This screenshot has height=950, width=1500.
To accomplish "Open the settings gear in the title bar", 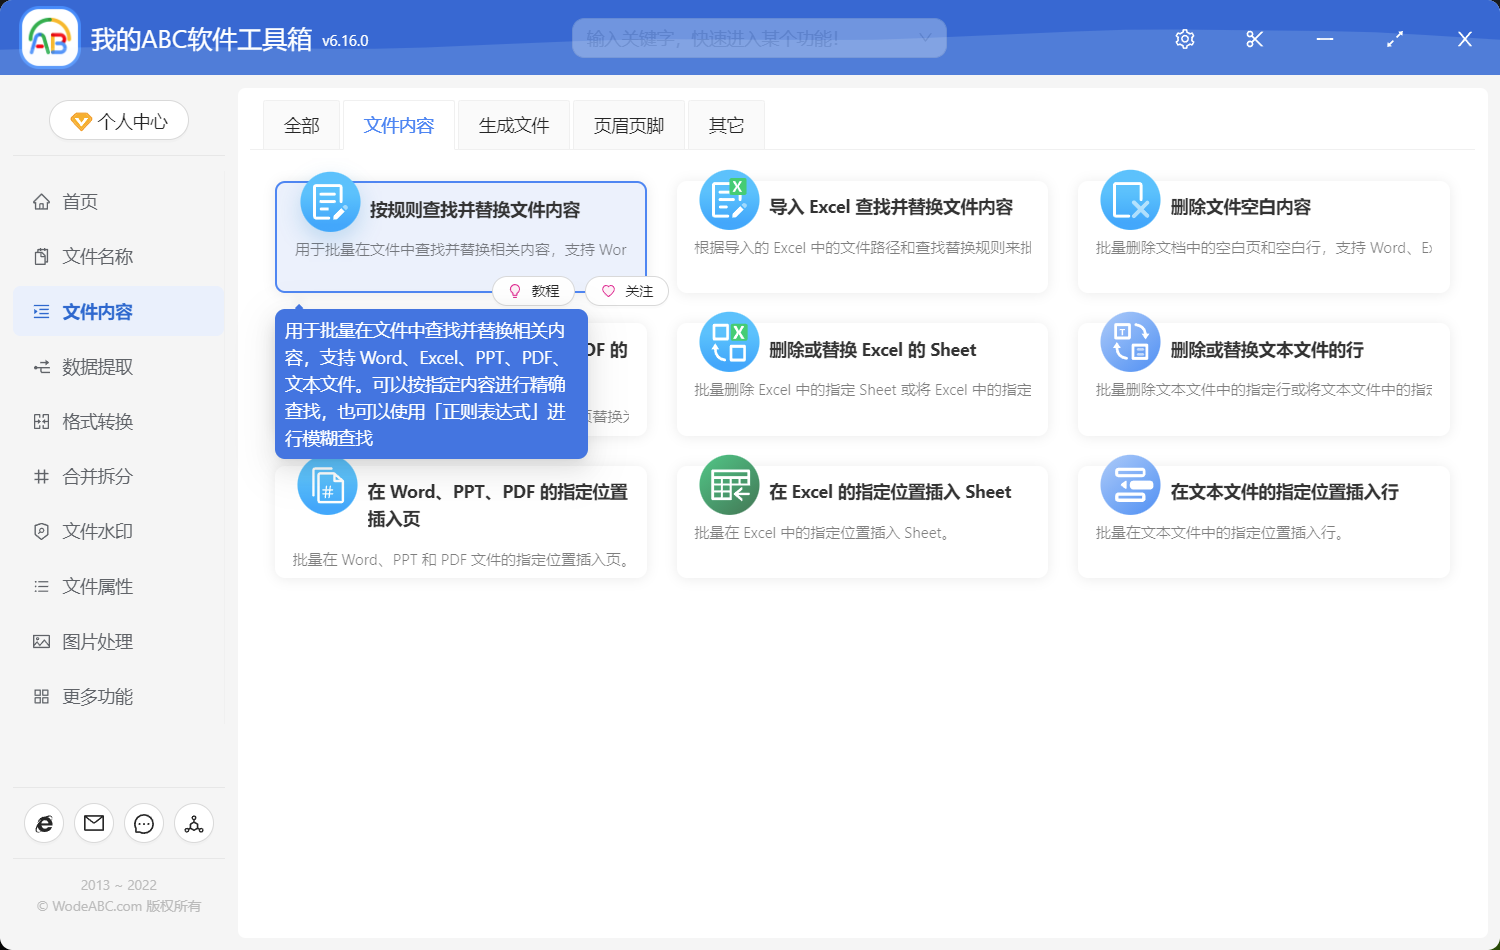I will coord(1184,39).
